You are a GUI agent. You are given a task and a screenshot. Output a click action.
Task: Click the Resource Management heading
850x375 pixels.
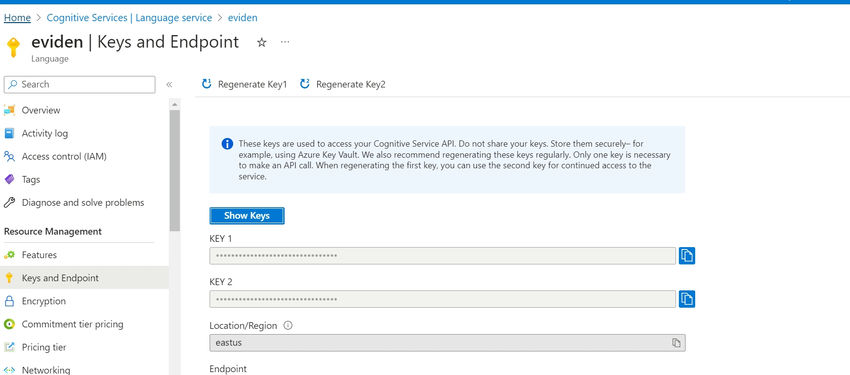point(53,231)
